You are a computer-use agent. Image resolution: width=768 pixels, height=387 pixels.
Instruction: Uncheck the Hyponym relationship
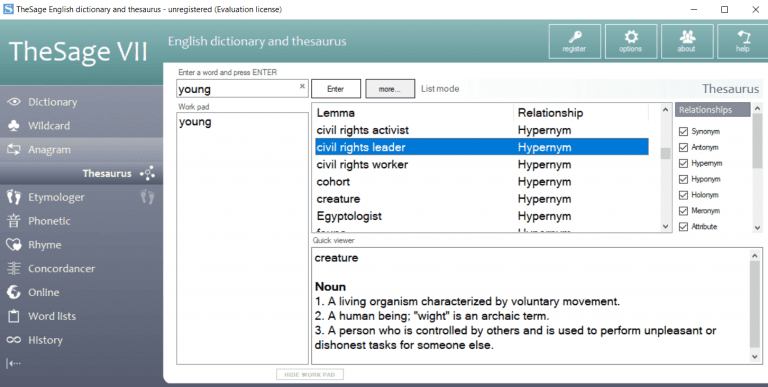point(683,179)
